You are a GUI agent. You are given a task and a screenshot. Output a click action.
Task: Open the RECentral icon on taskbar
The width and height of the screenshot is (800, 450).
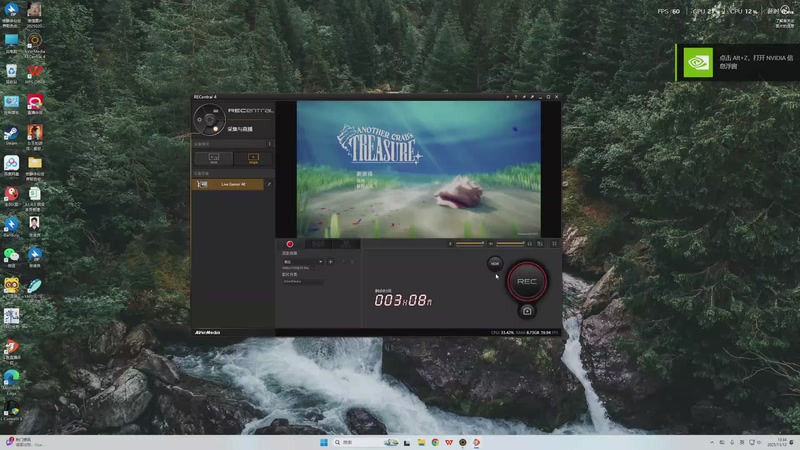click(x=463, y=442)
